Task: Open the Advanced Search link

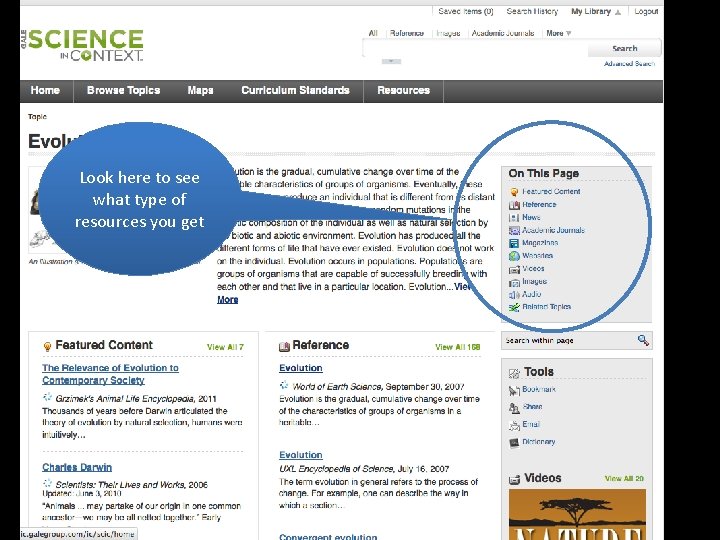Action: [x=629, y=64]
